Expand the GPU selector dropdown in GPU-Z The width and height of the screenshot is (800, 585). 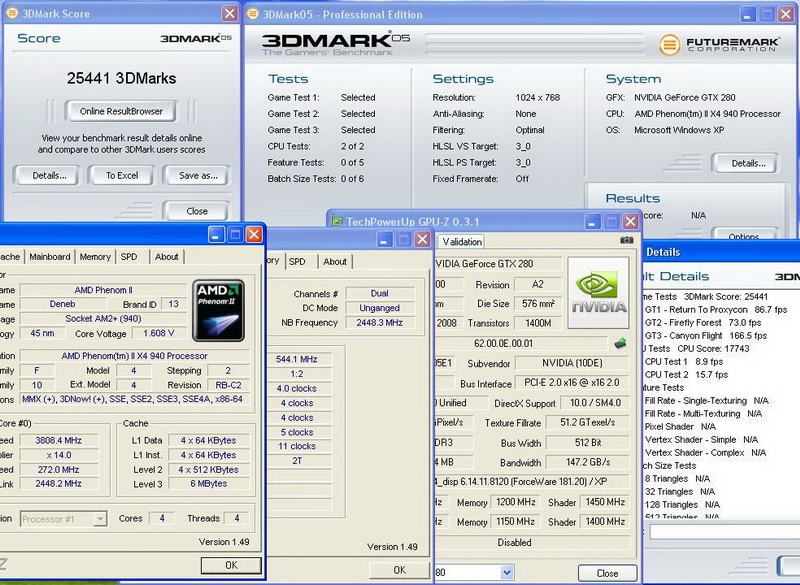[x=507, y=572]
